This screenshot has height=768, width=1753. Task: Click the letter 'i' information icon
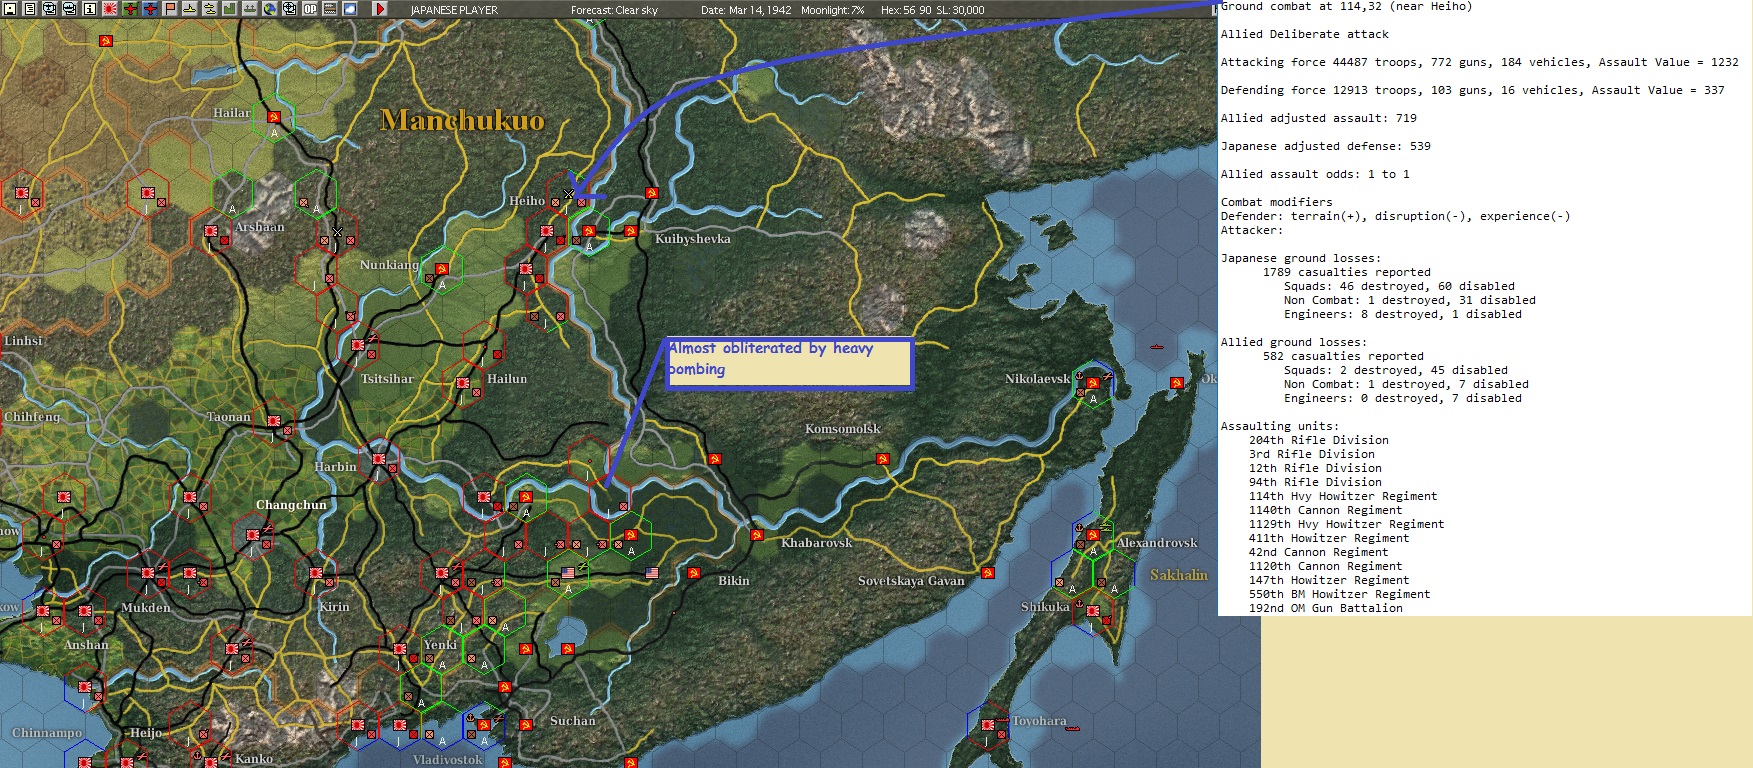[x=89, y=9]
